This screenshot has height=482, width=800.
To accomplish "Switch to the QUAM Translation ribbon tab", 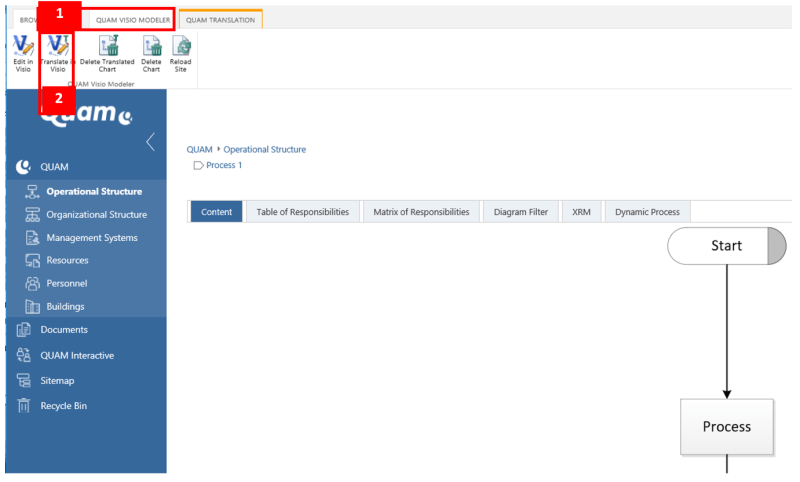I will (x=220, y=19).
